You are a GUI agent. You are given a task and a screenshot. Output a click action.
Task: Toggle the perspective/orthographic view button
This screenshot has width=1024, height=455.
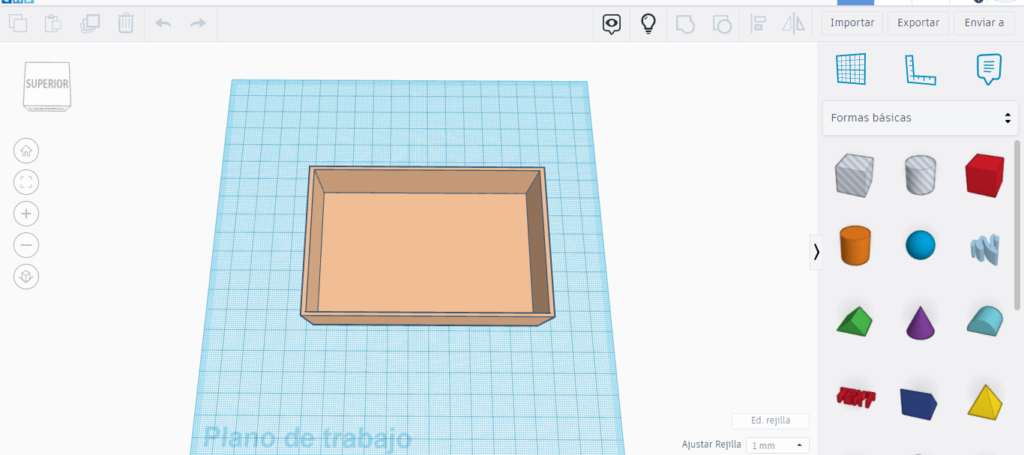[x=26, y=276]
